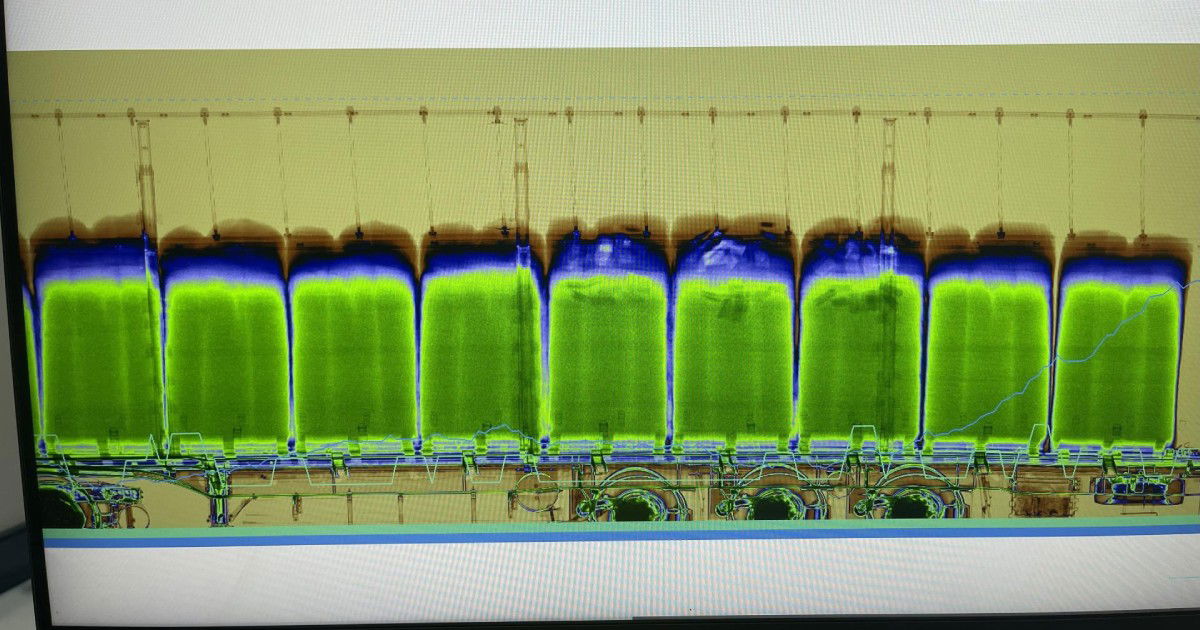Select the center vertical support post near the roof
The height and width of the screenshot is (630, 1200).
tap(520, 175)
